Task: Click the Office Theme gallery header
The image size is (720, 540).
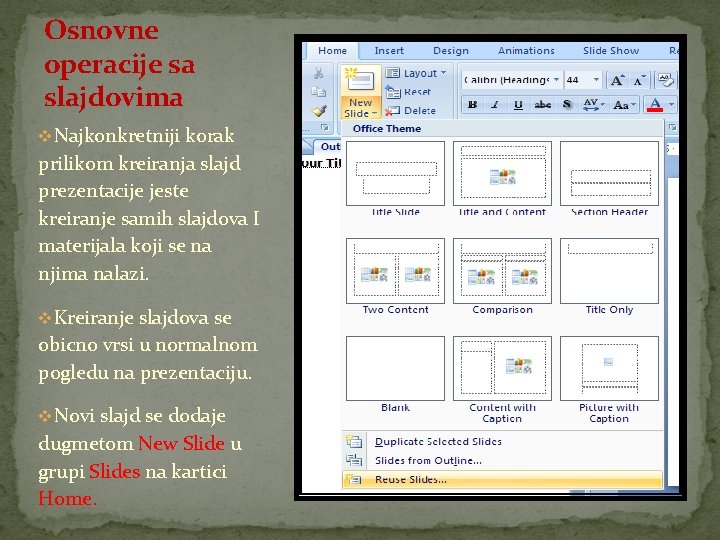Action: pos(503,129)
